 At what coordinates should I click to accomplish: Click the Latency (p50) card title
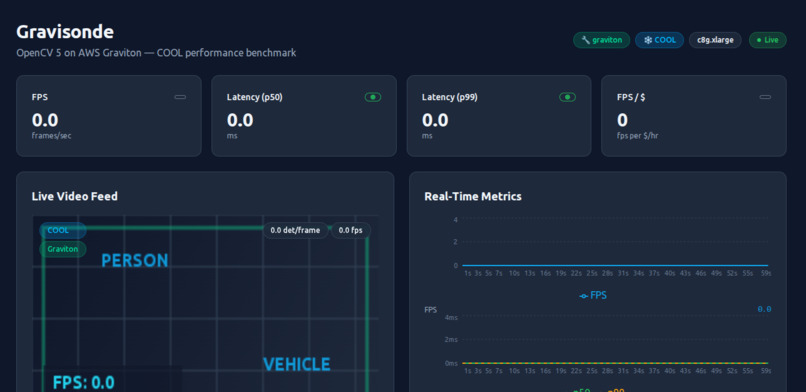(254, 97)
